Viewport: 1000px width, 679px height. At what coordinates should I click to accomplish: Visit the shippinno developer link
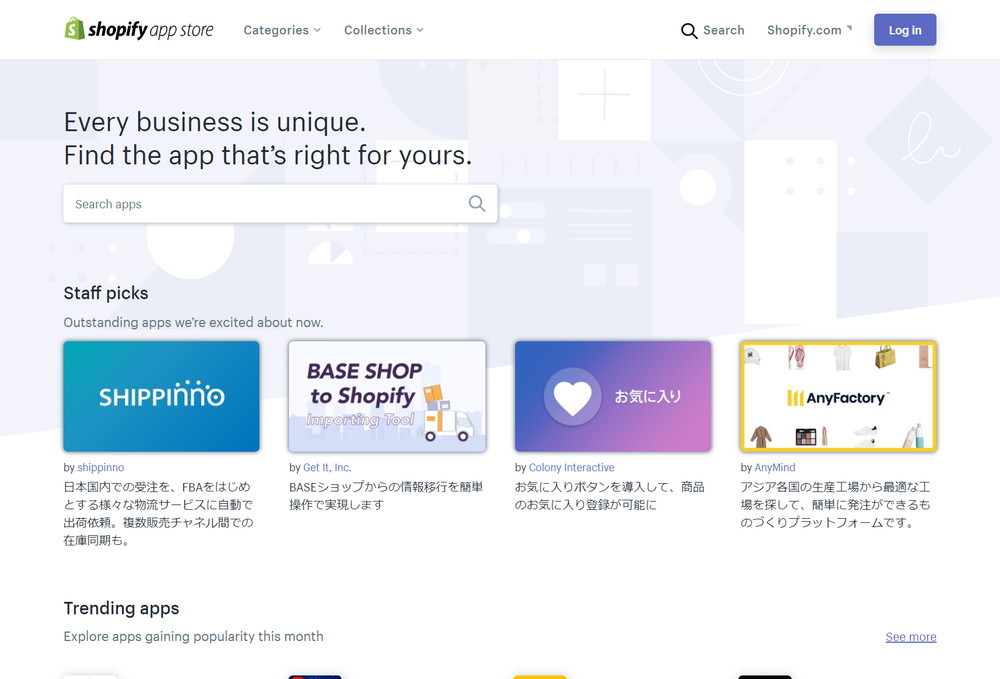(101, 467)
